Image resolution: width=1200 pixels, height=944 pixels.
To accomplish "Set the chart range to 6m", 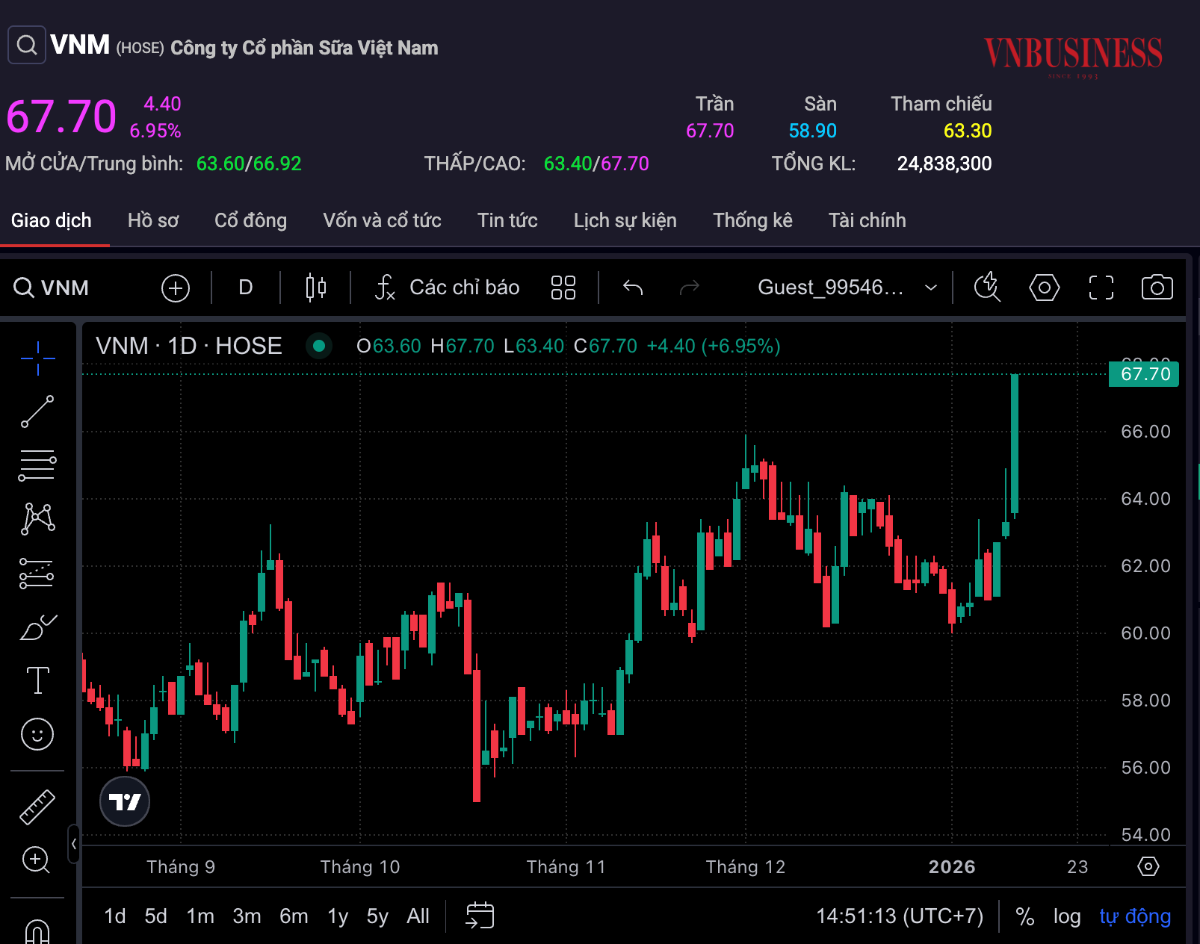I will tap(293, 916).
